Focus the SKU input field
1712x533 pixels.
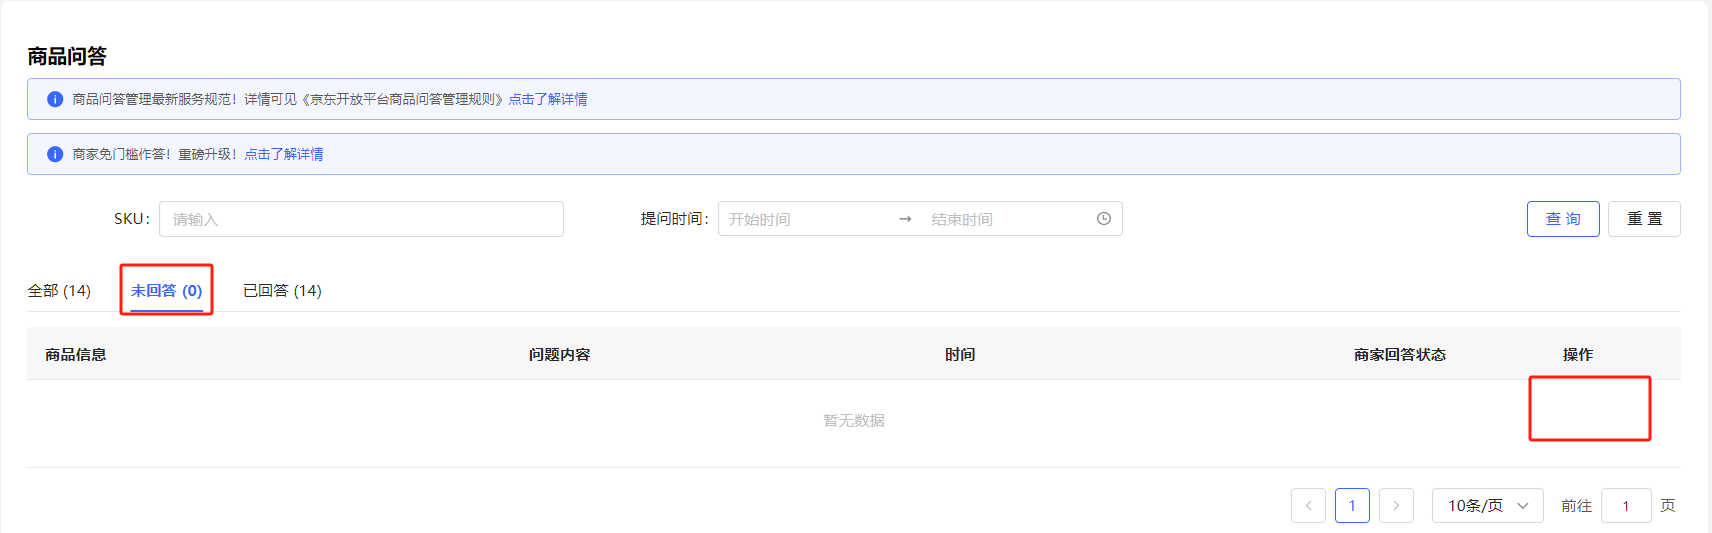coord(361,219)
